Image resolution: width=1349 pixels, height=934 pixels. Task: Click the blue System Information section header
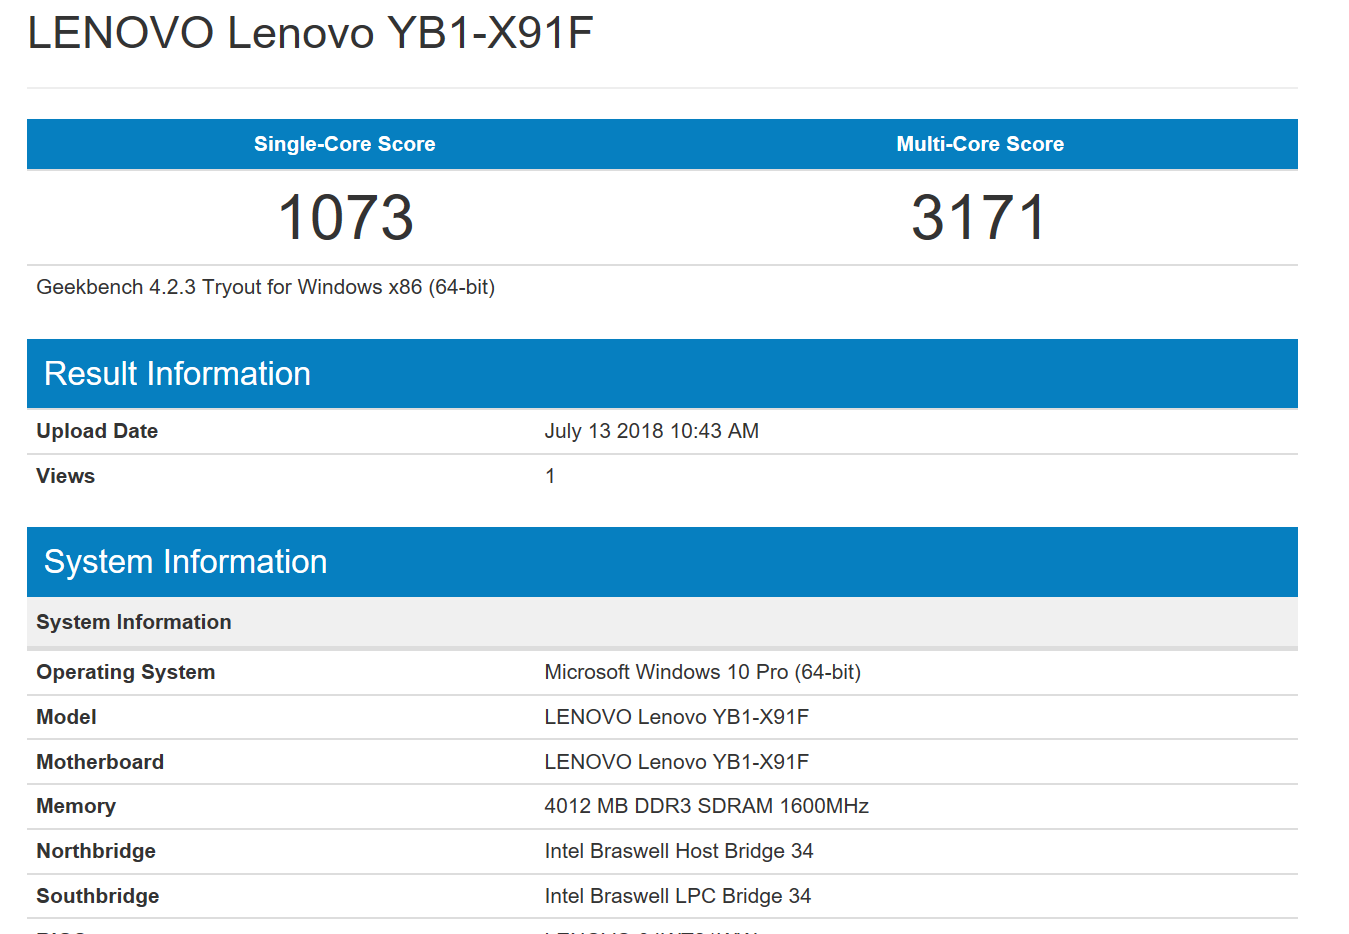662,562
